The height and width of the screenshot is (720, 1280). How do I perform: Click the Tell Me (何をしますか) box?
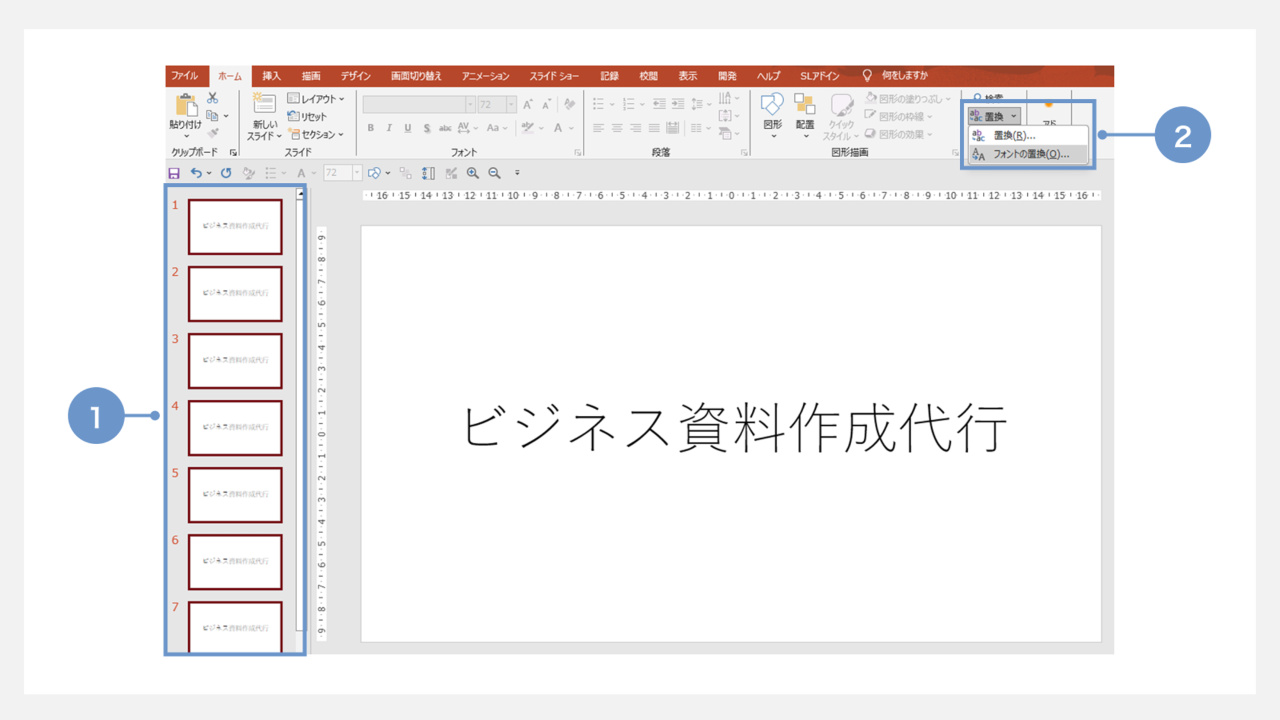click(x=904, y=76)
